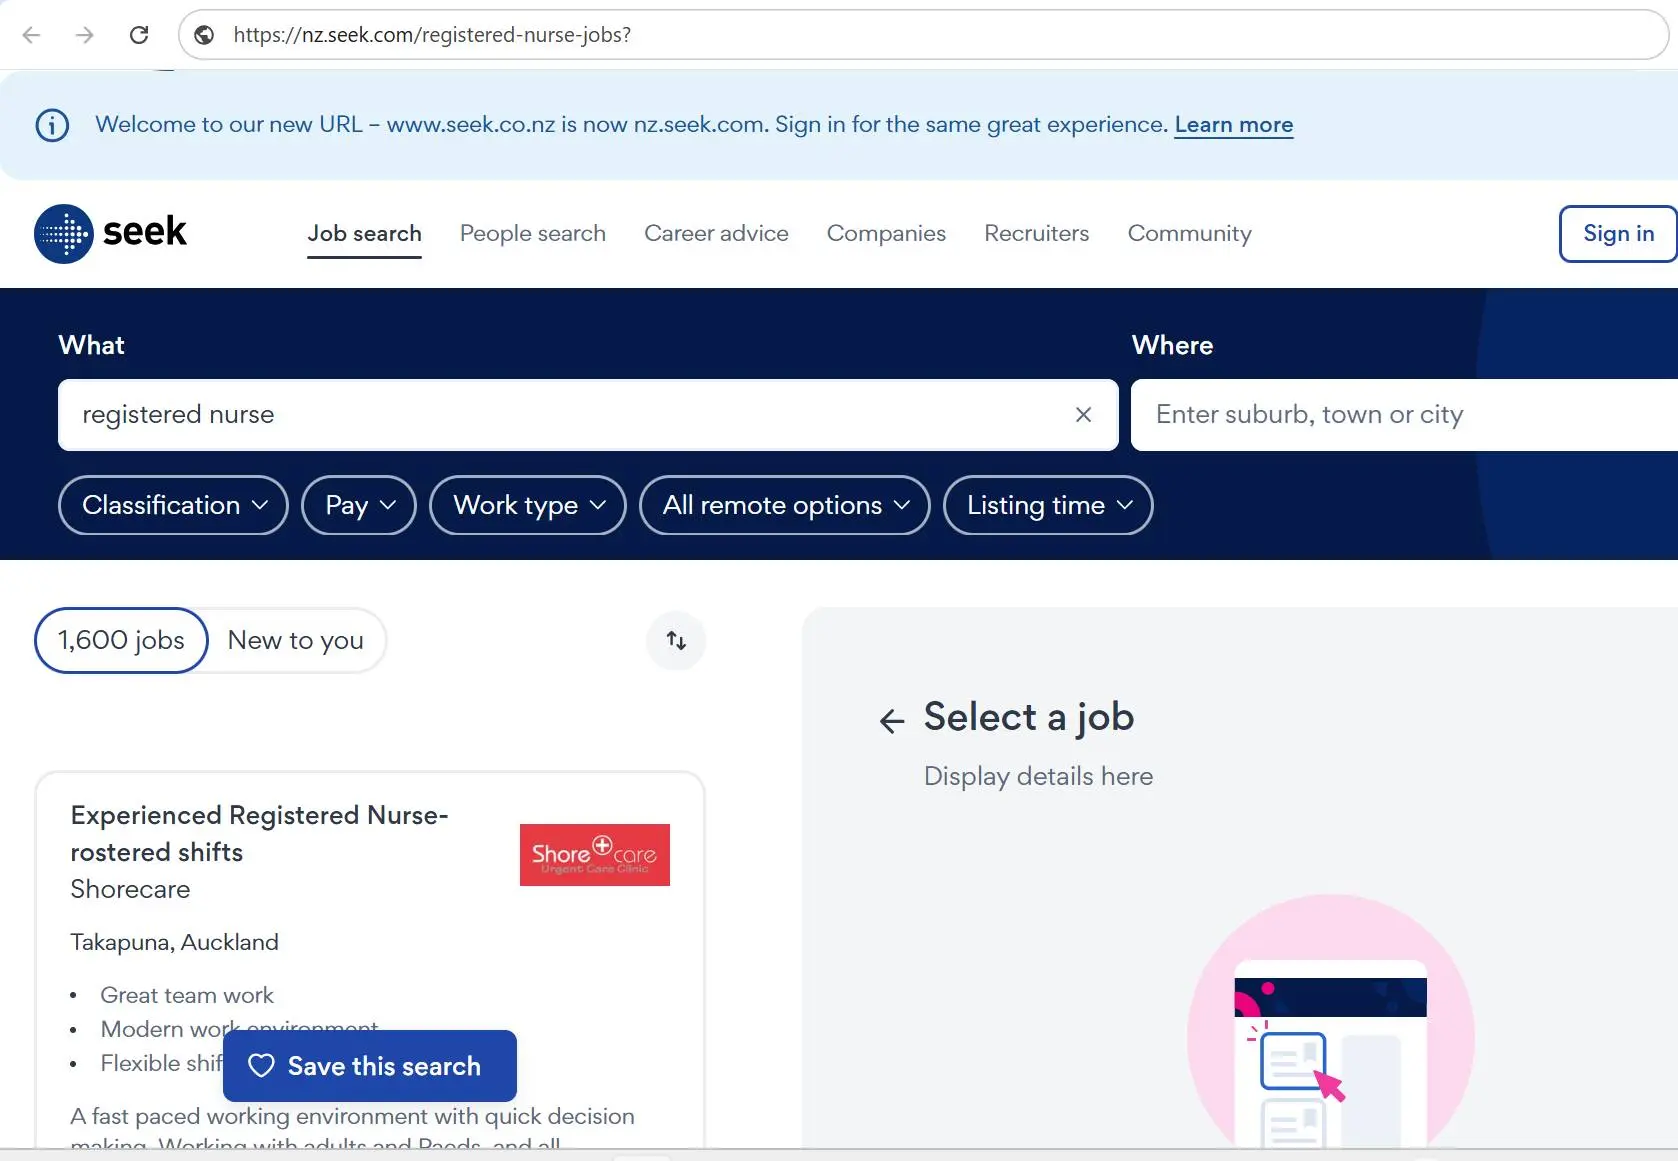Switch to the New to you toggle

tap(295, 641)
